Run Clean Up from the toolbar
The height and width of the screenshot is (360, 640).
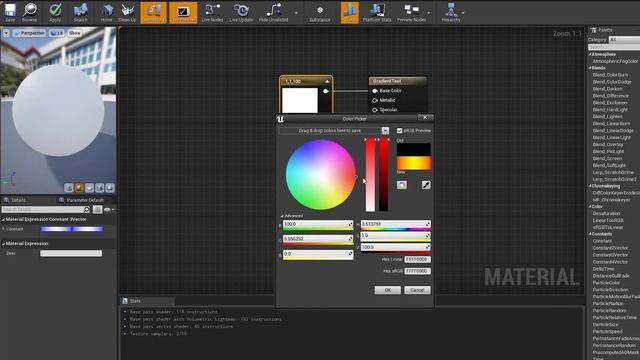click(127, 12)
